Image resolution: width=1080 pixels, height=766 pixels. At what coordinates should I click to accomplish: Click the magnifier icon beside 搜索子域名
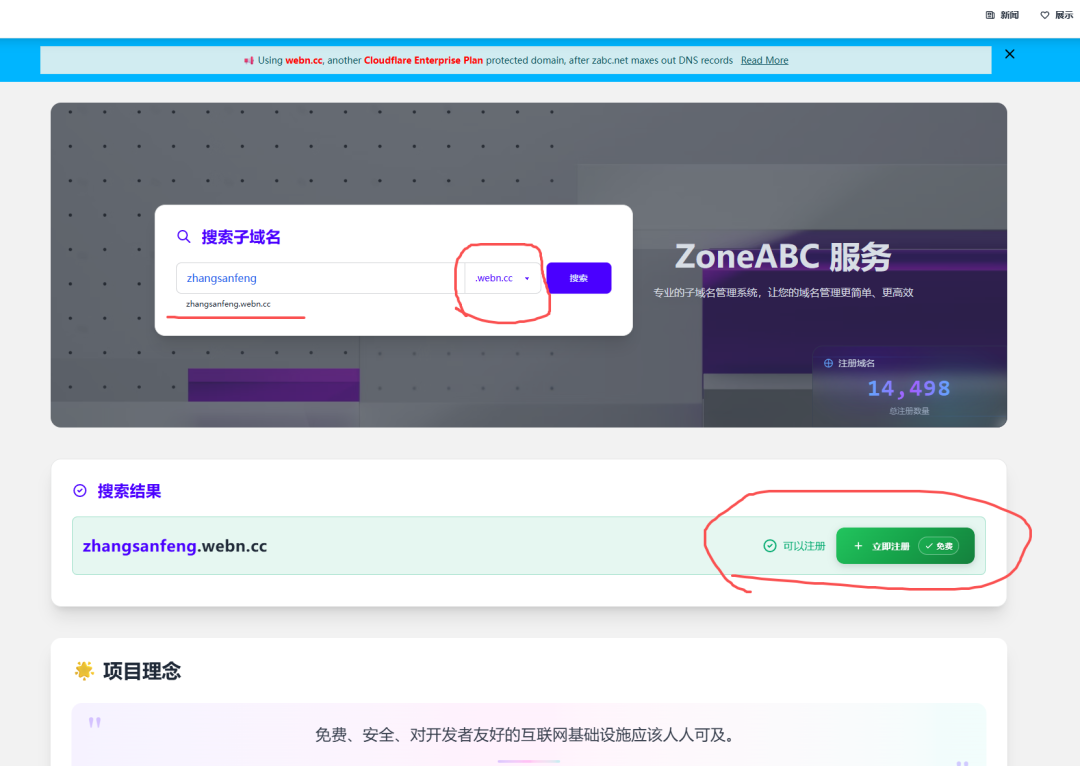pyautogui.click(x=183, y=236)
